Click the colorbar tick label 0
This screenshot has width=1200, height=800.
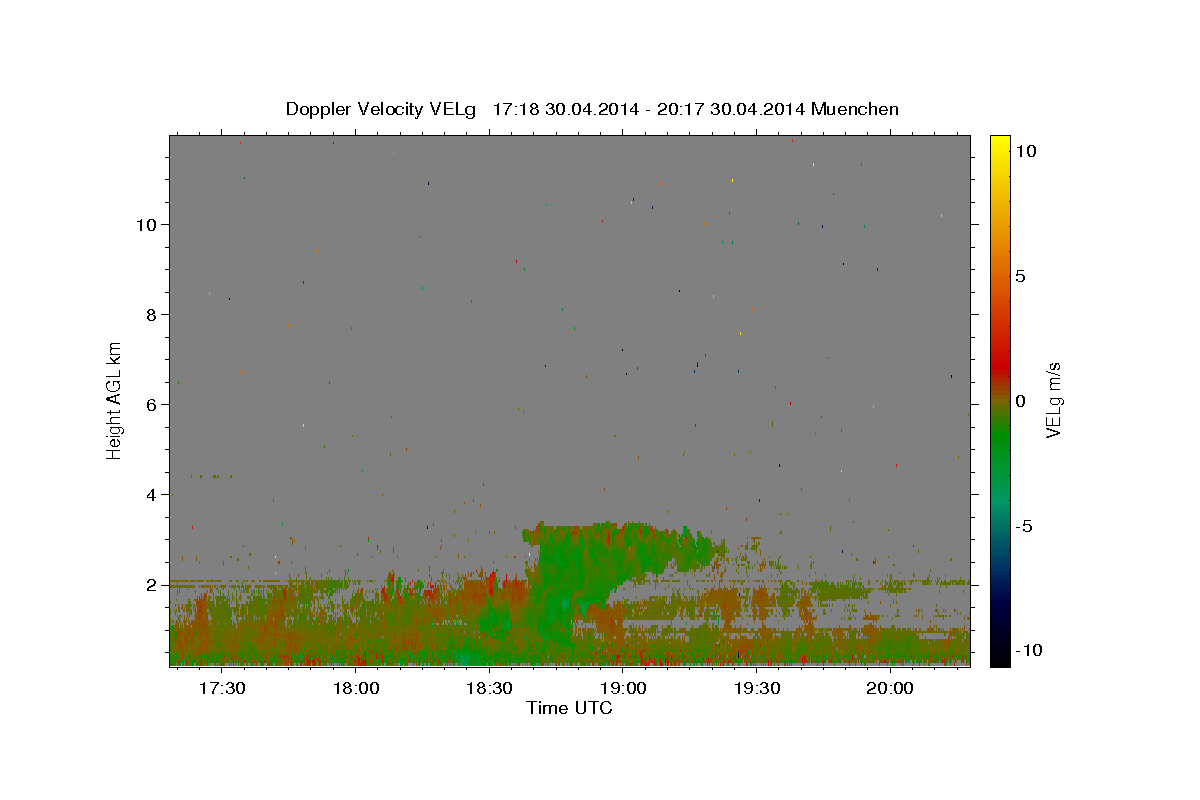pos(1020,401)
